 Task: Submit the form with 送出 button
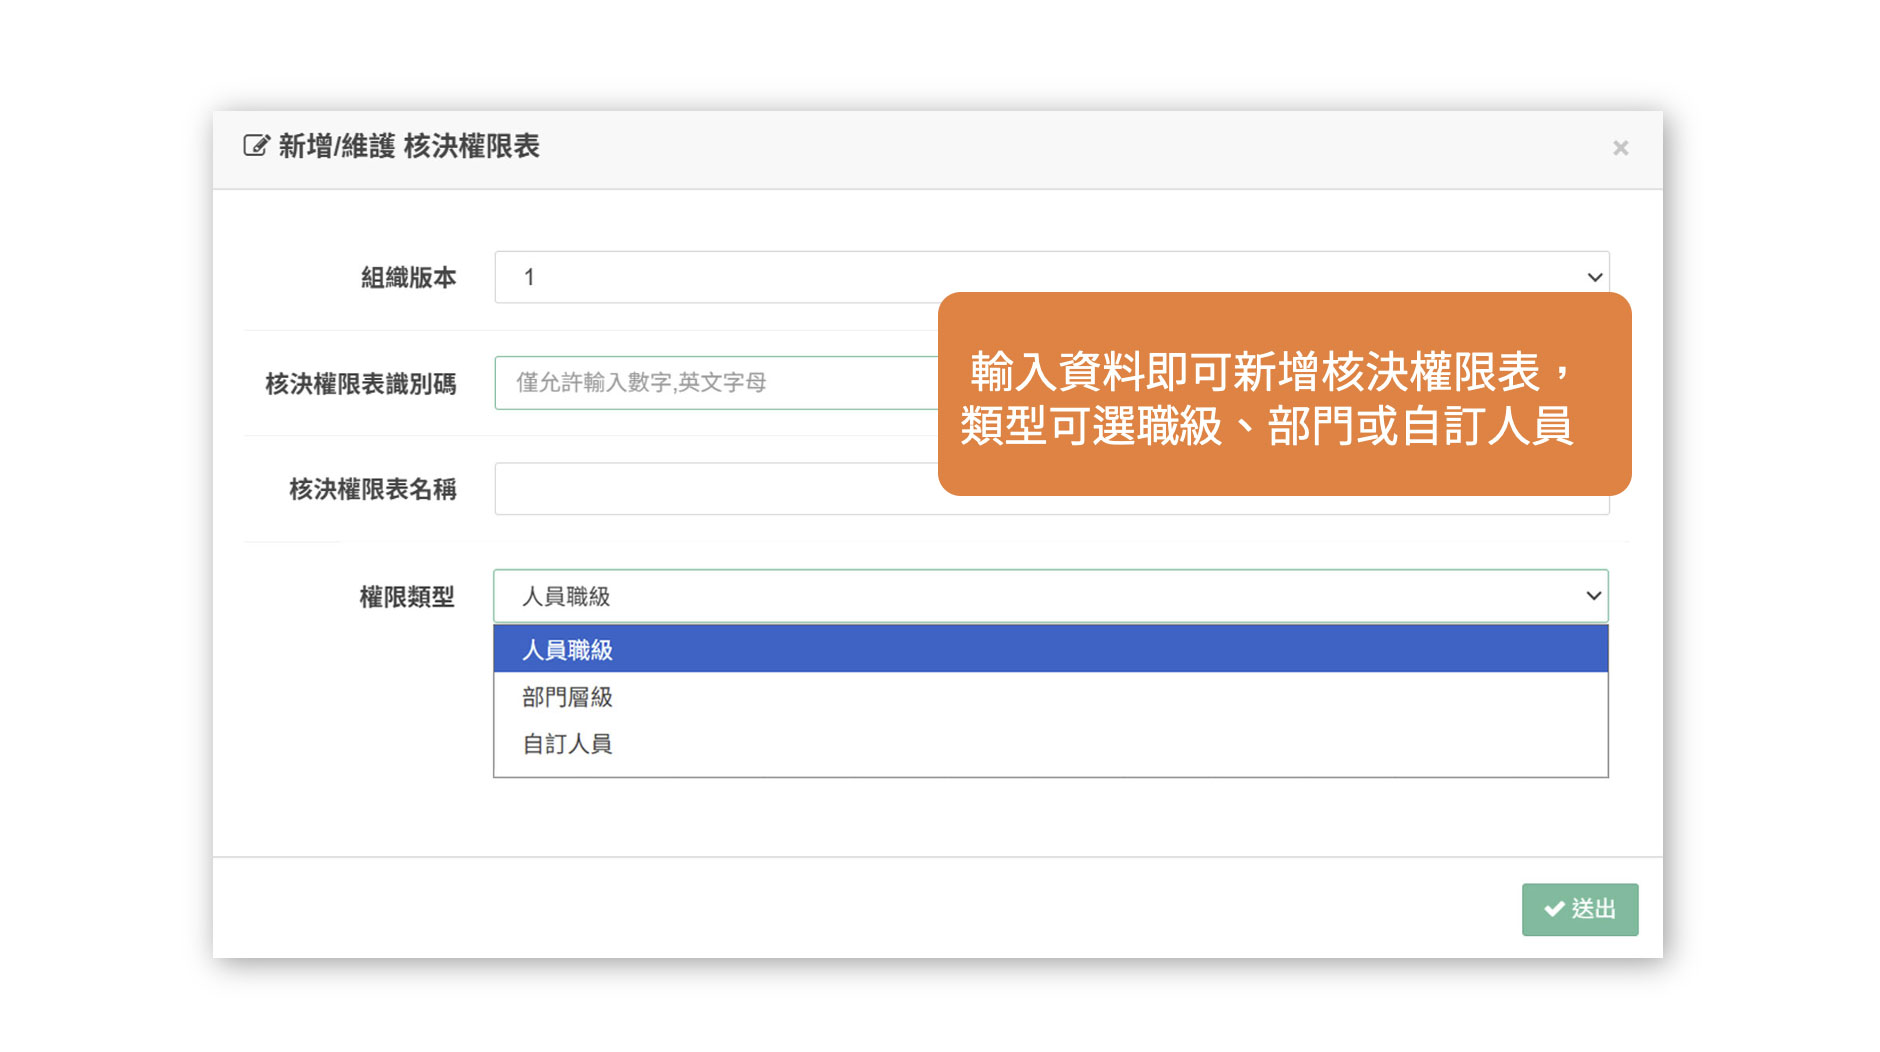coord(1580,909)
